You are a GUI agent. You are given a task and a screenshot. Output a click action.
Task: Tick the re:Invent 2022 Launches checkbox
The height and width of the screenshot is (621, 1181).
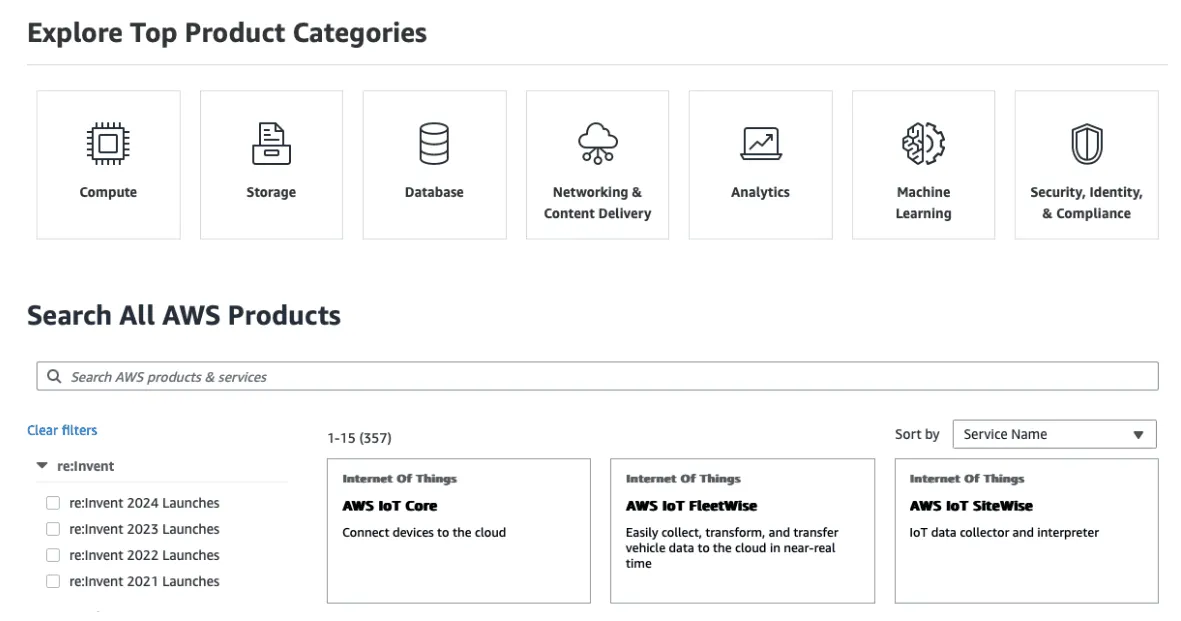tap(53, 555)
